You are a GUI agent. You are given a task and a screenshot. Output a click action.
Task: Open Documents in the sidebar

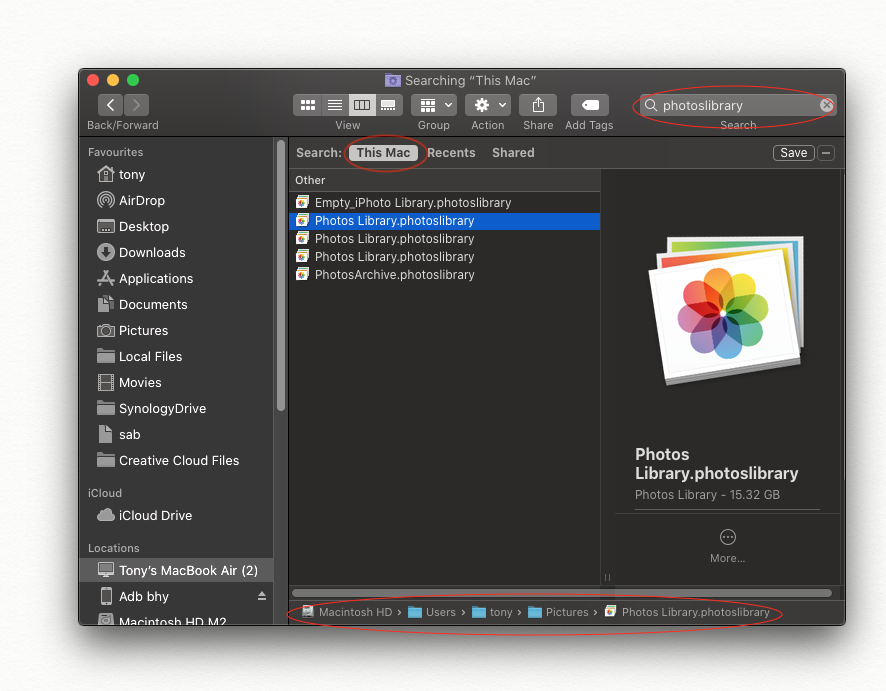pyautogui.click(x=177, y=305)
